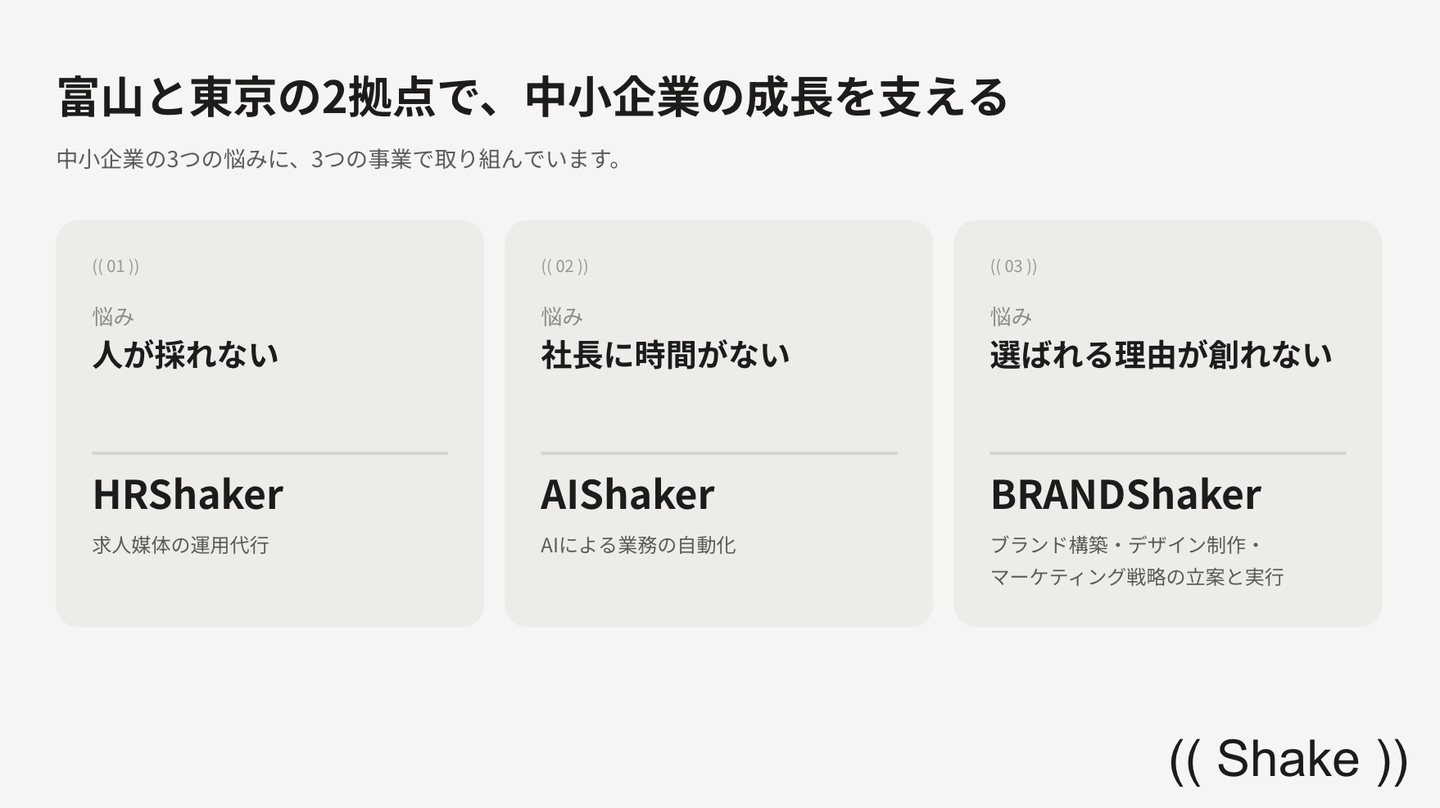Click the 人が採れない heading
Screen dimensions: 1440x808
[185, 354]
